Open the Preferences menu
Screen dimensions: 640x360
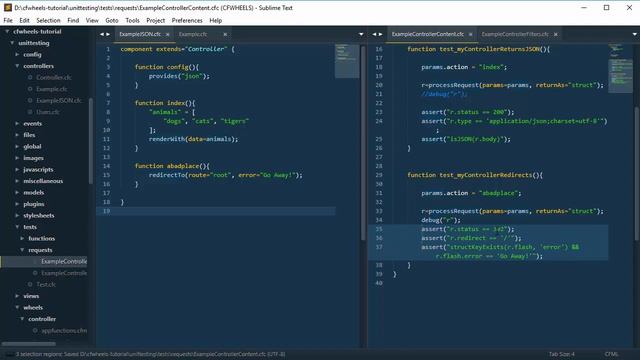pos(187,20)
